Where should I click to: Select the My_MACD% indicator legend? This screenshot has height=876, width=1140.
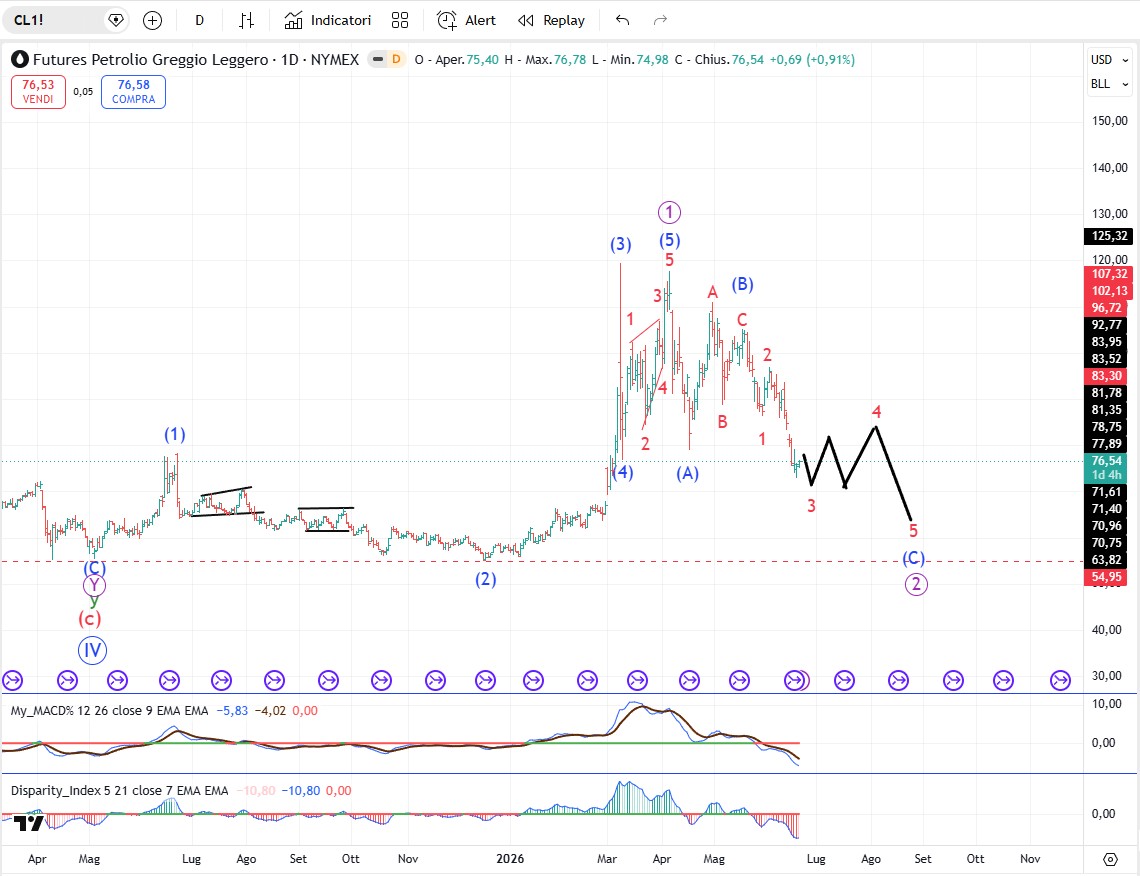[x=109, y=710]
